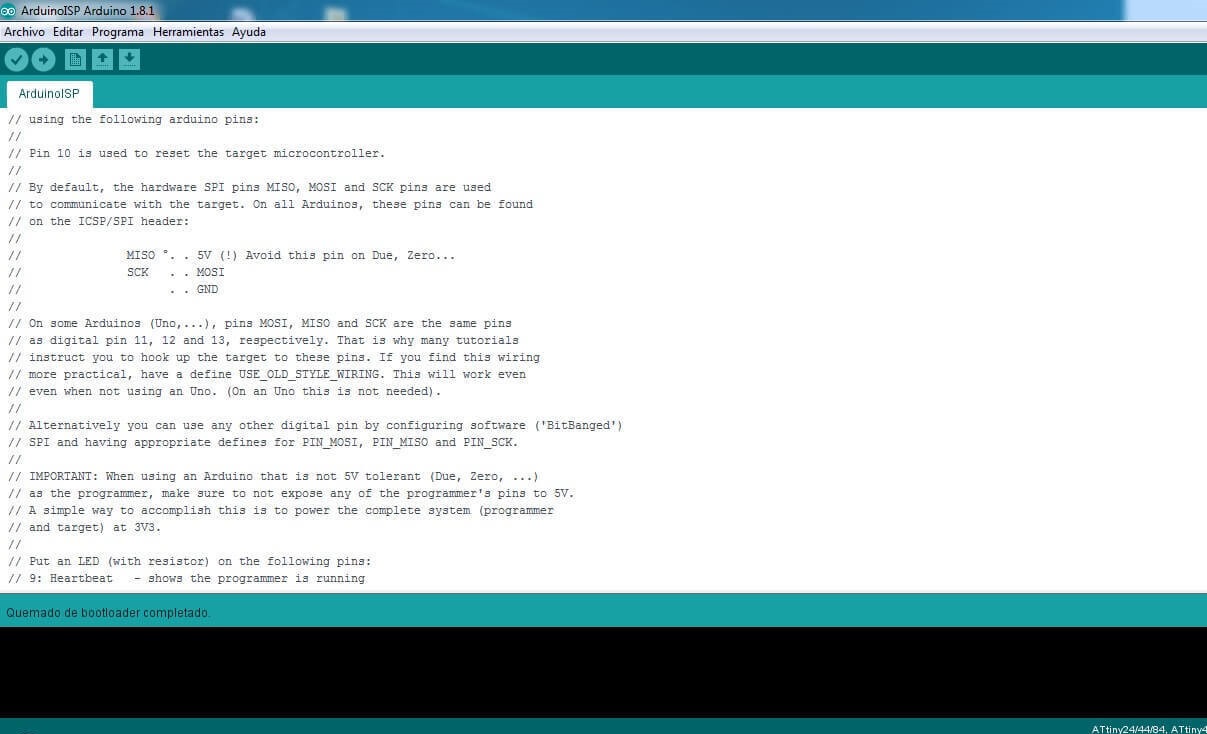Open the Editar menu

pos(68,32)
